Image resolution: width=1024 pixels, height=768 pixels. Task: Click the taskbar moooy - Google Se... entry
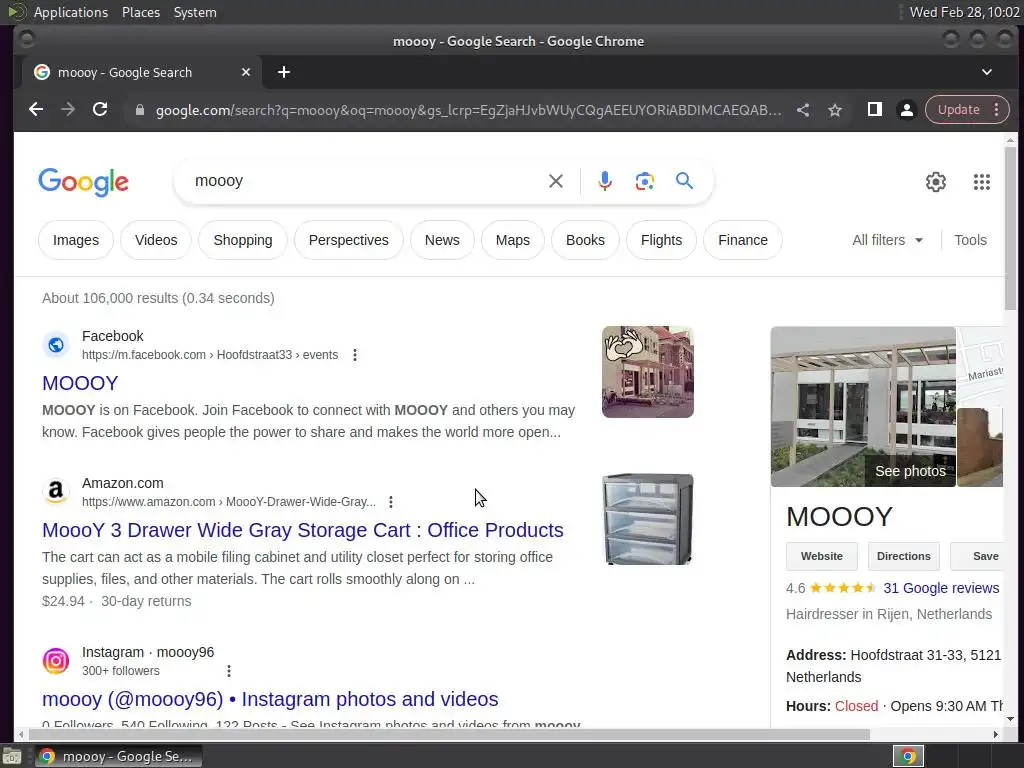(118, 756)
